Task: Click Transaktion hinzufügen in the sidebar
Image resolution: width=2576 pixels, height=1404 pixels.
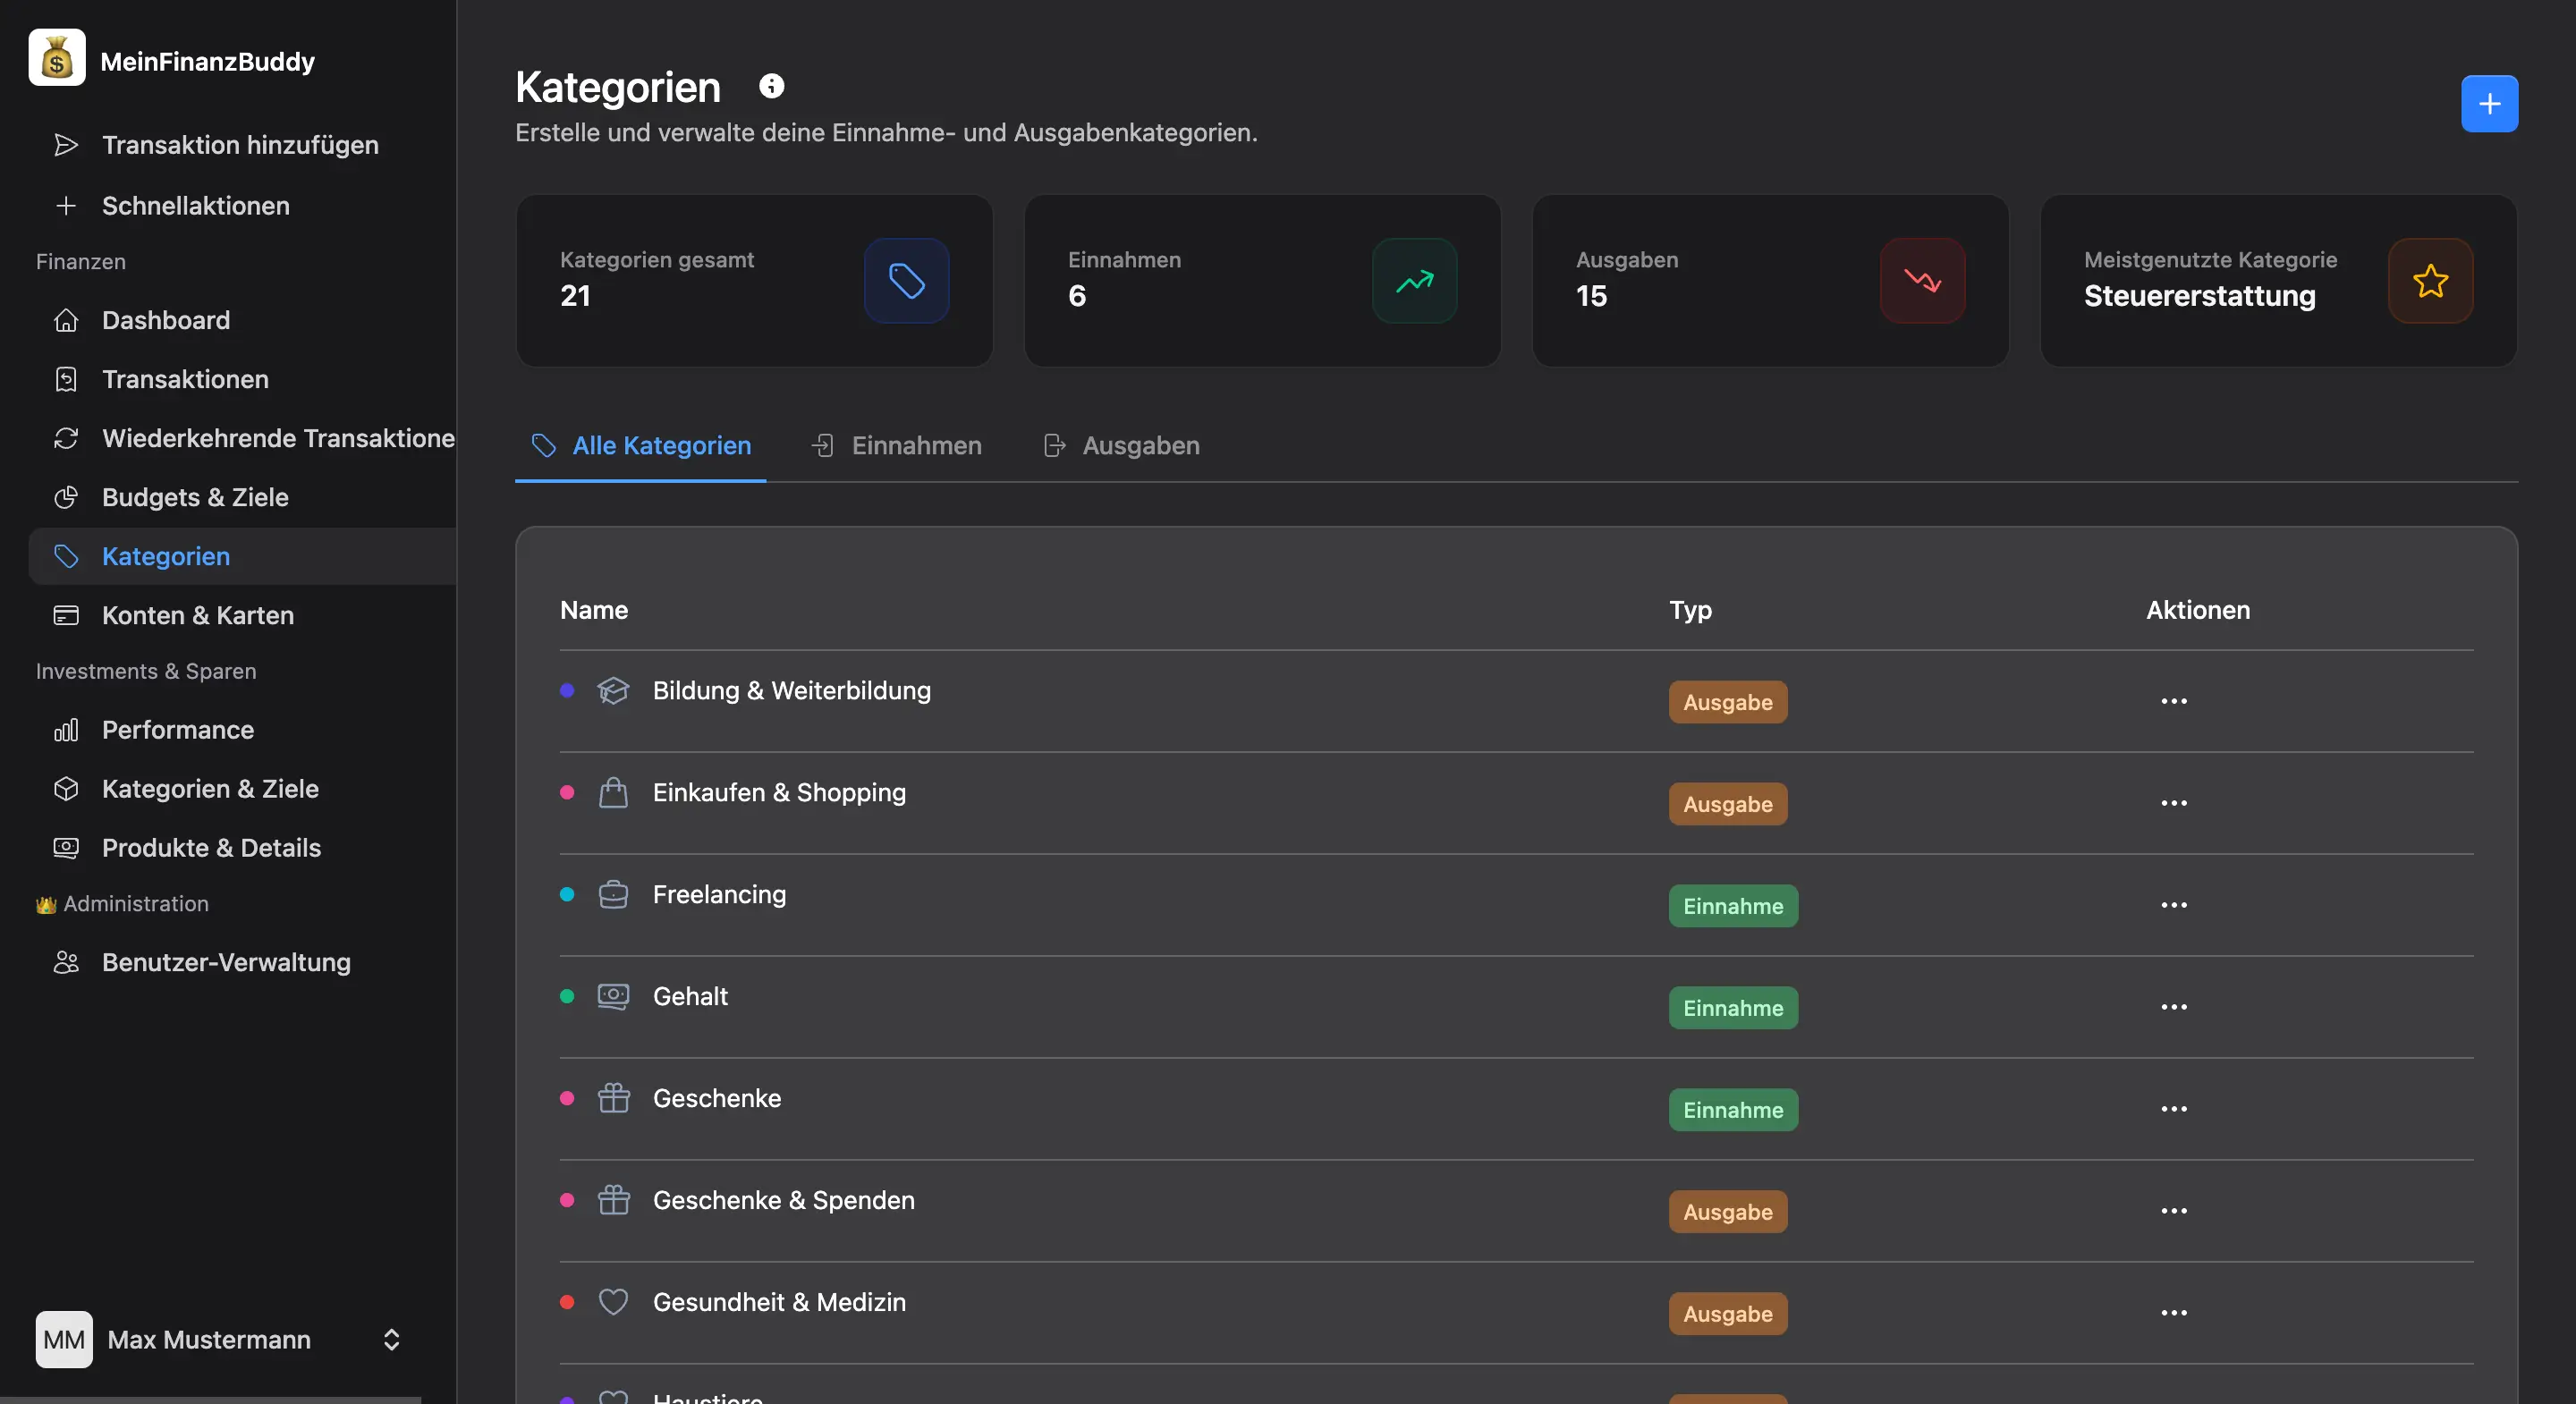Action: click(x=240, y=145)
